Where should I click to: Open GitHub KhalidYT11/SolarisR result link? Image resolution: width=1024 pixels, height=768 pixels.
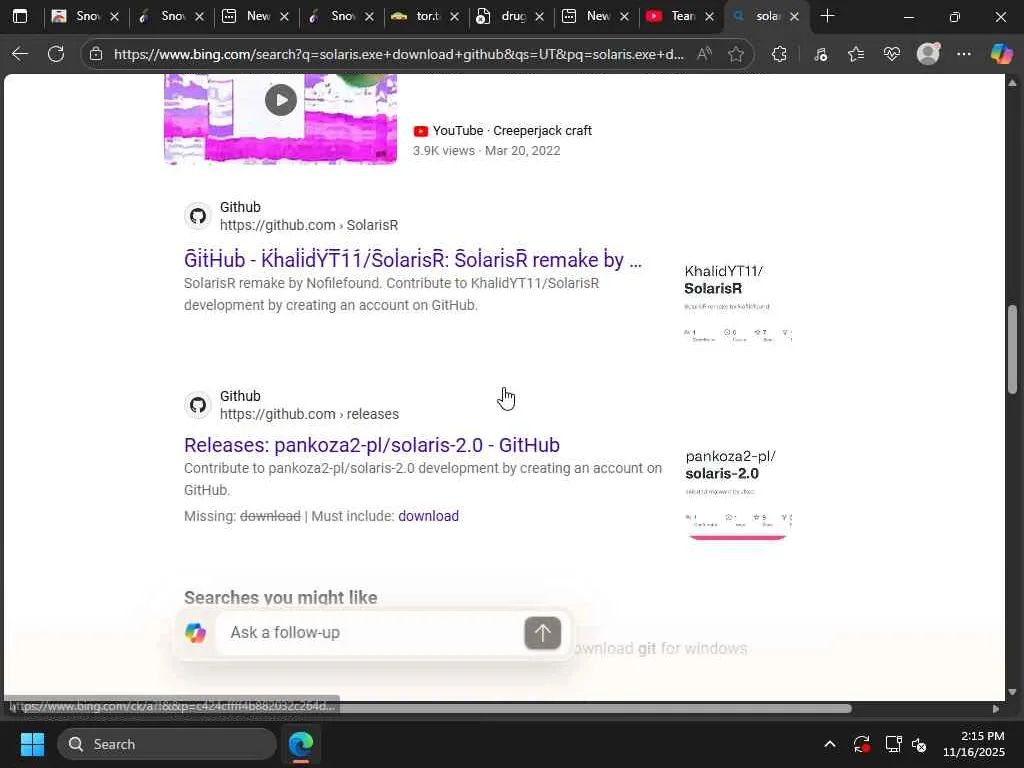tap(413, 259)
